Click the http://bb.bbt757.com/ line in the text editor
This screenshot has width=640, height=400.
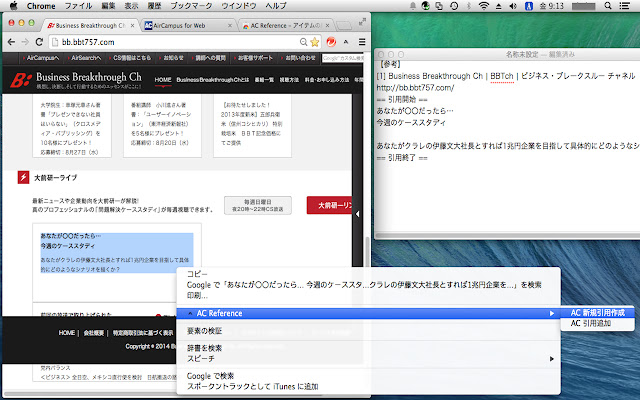point(415,87)
